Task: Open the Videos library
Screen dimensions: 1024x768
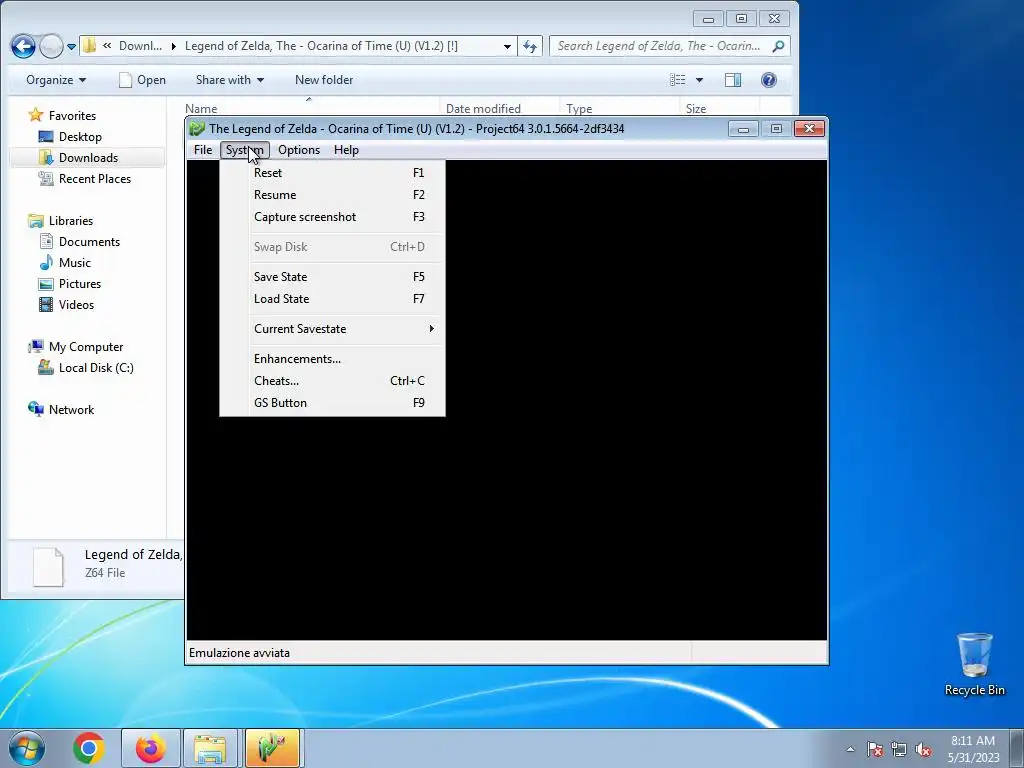Action: [x=76, y=304]
